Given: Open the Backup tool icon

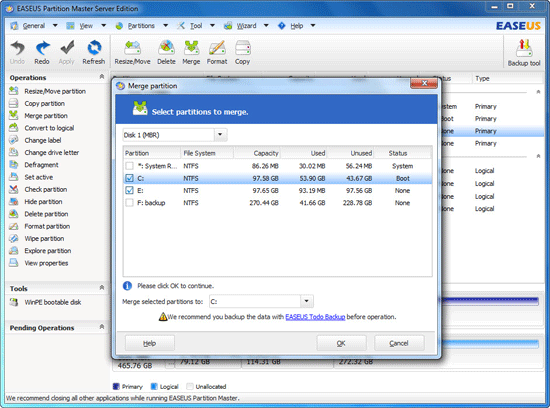Looking at the screenshot, I should 524,48.
